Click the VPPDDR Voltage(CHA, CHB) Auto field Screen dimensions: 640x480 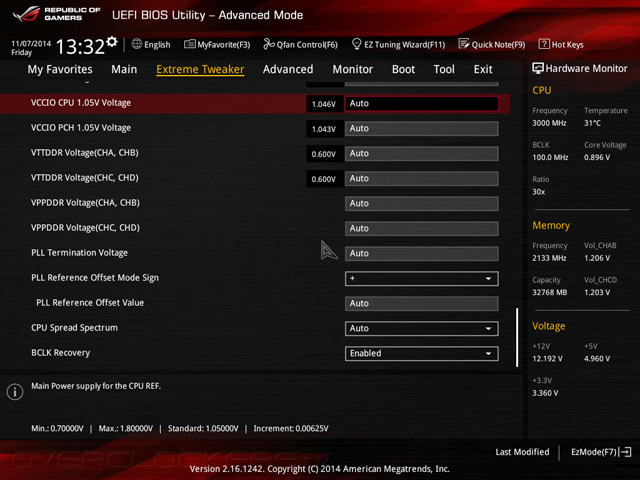coord(421,204)
